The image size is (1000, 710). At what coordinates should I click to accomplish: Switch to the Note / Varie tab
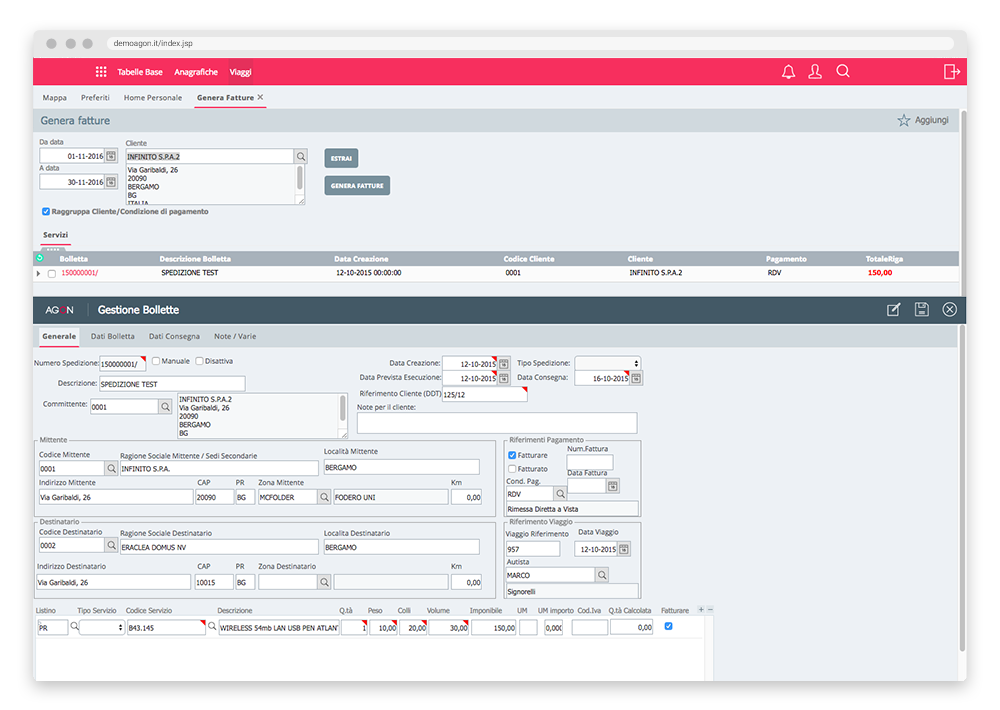(235, 336)
